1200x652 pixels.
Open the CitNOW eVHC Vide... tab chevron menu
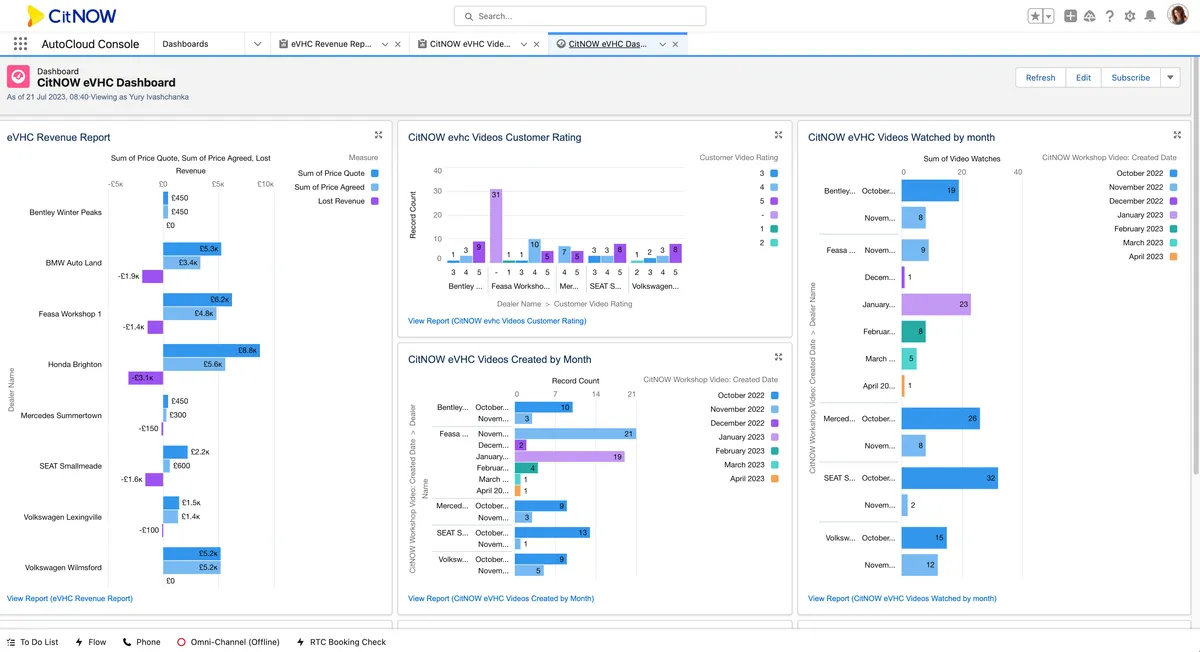tap(524, 44)
